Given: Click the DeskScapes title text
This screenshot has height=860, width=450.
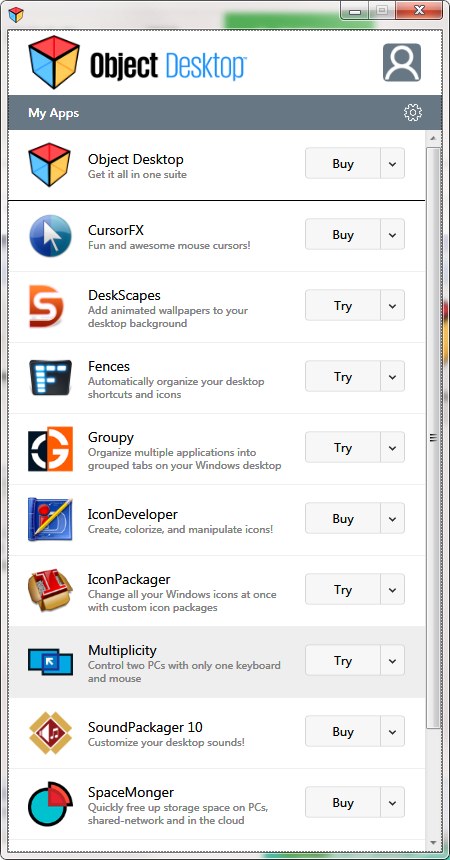Looking at the screenshot, I should tap(124, 295).
